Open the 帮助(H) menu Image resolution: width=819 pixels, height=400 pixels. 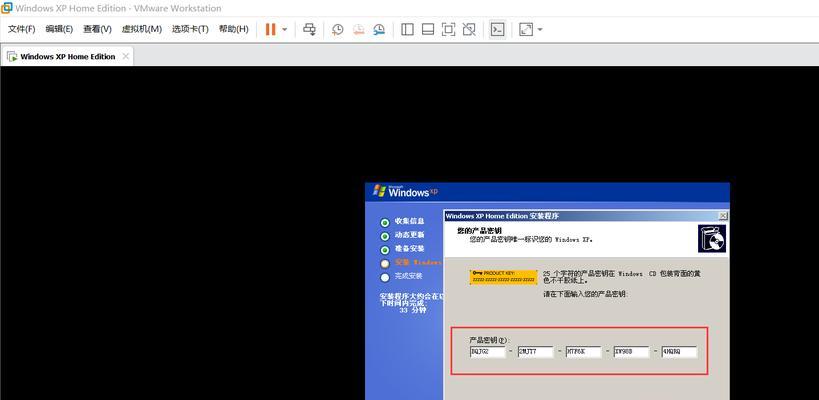[233, 29]
